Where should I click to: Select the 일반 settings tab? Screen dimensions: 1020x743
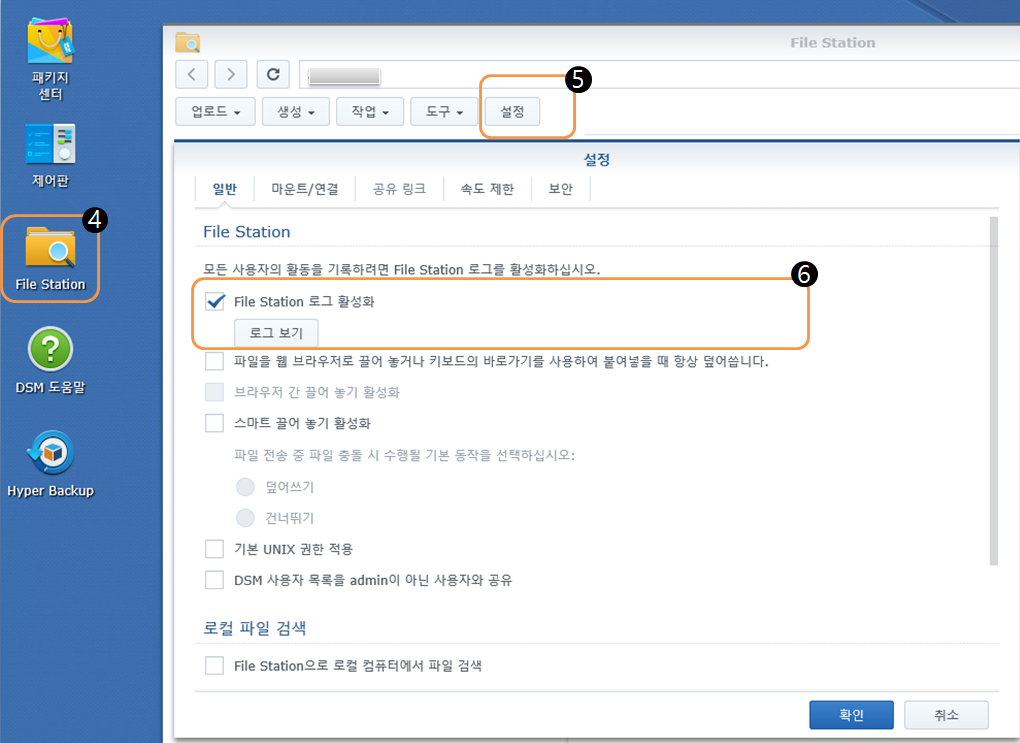tap(224, 189)
